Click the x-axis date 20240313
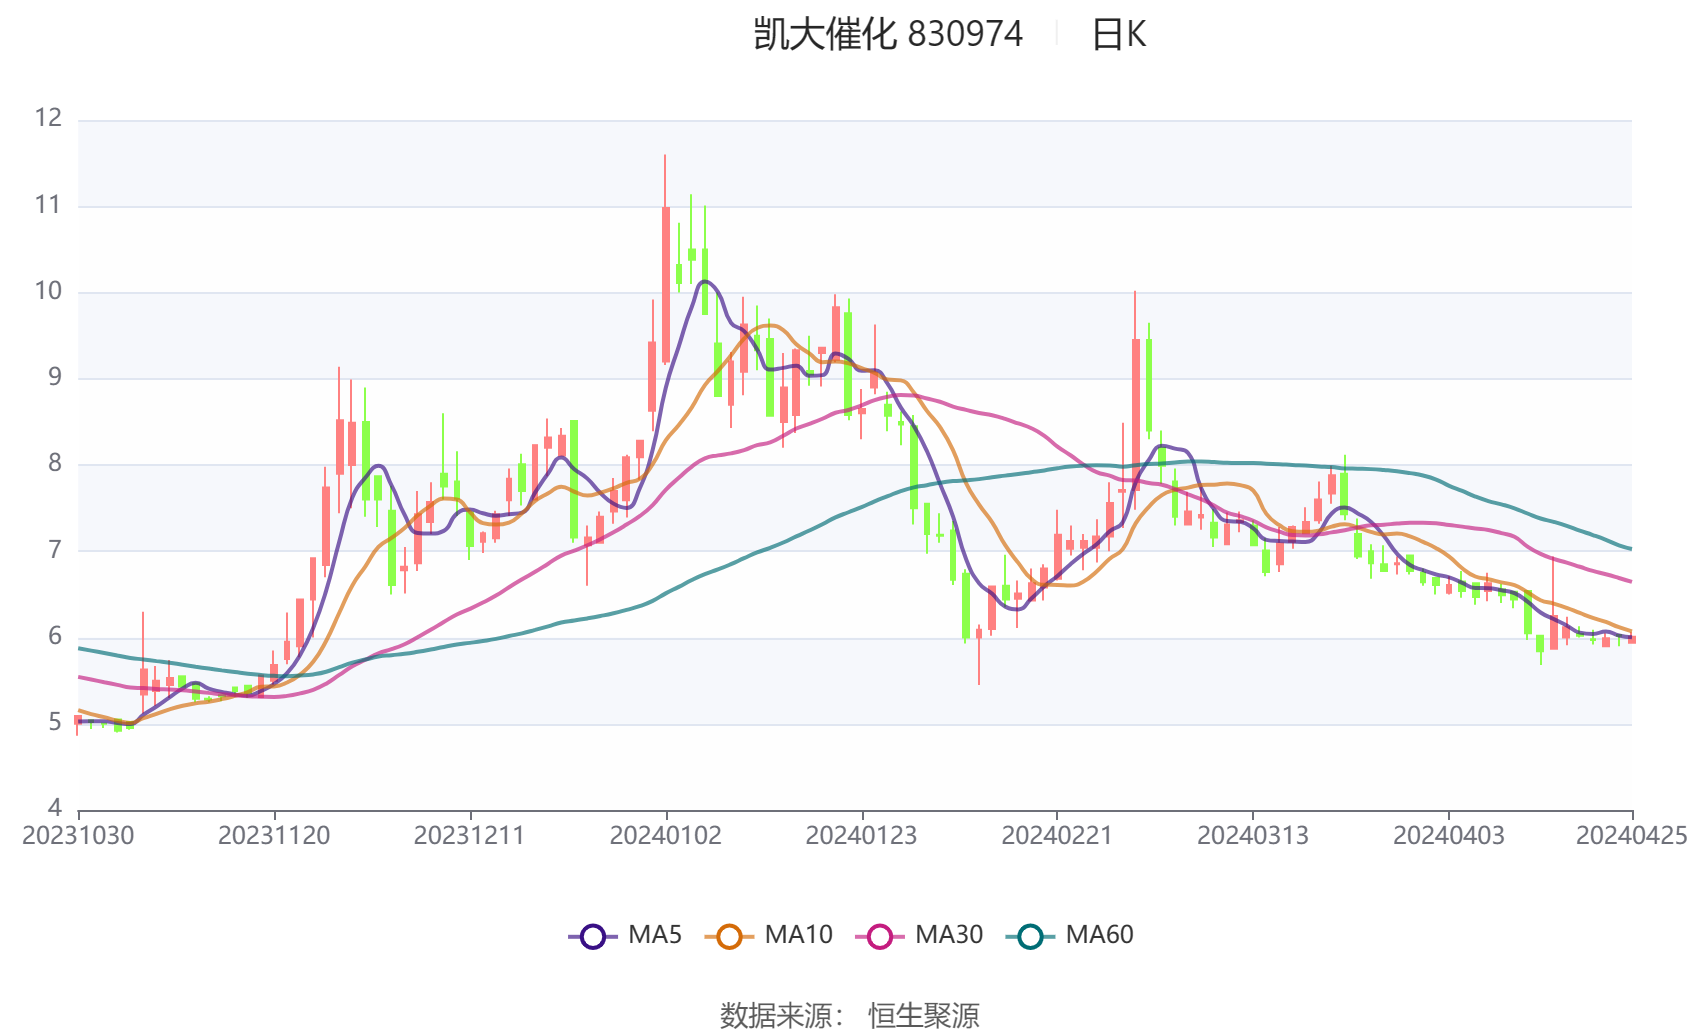The height and width of the screenshot is (1034, 1700). tap(1253, 836)
